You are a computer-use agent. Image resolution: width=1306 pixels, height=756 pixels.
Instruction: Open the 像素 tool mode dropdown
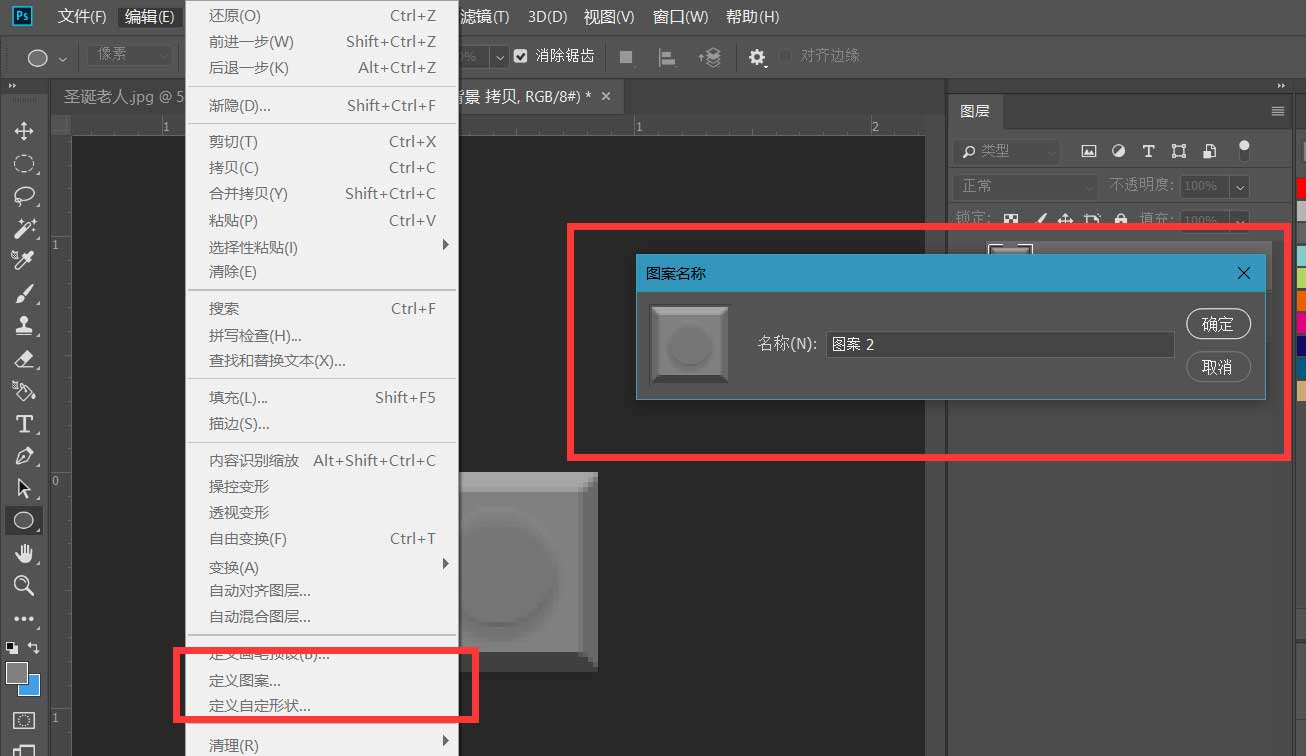[130, 56]
